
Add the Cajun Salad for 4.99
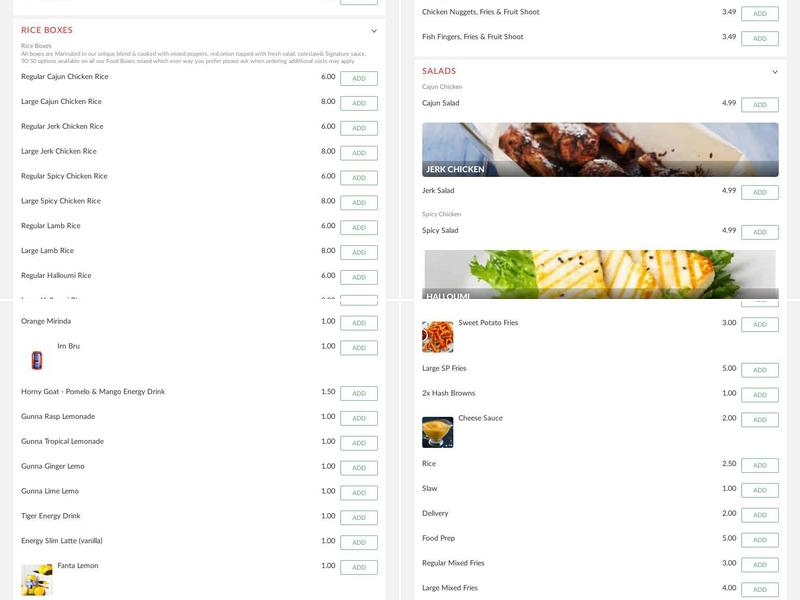point(761,103)
